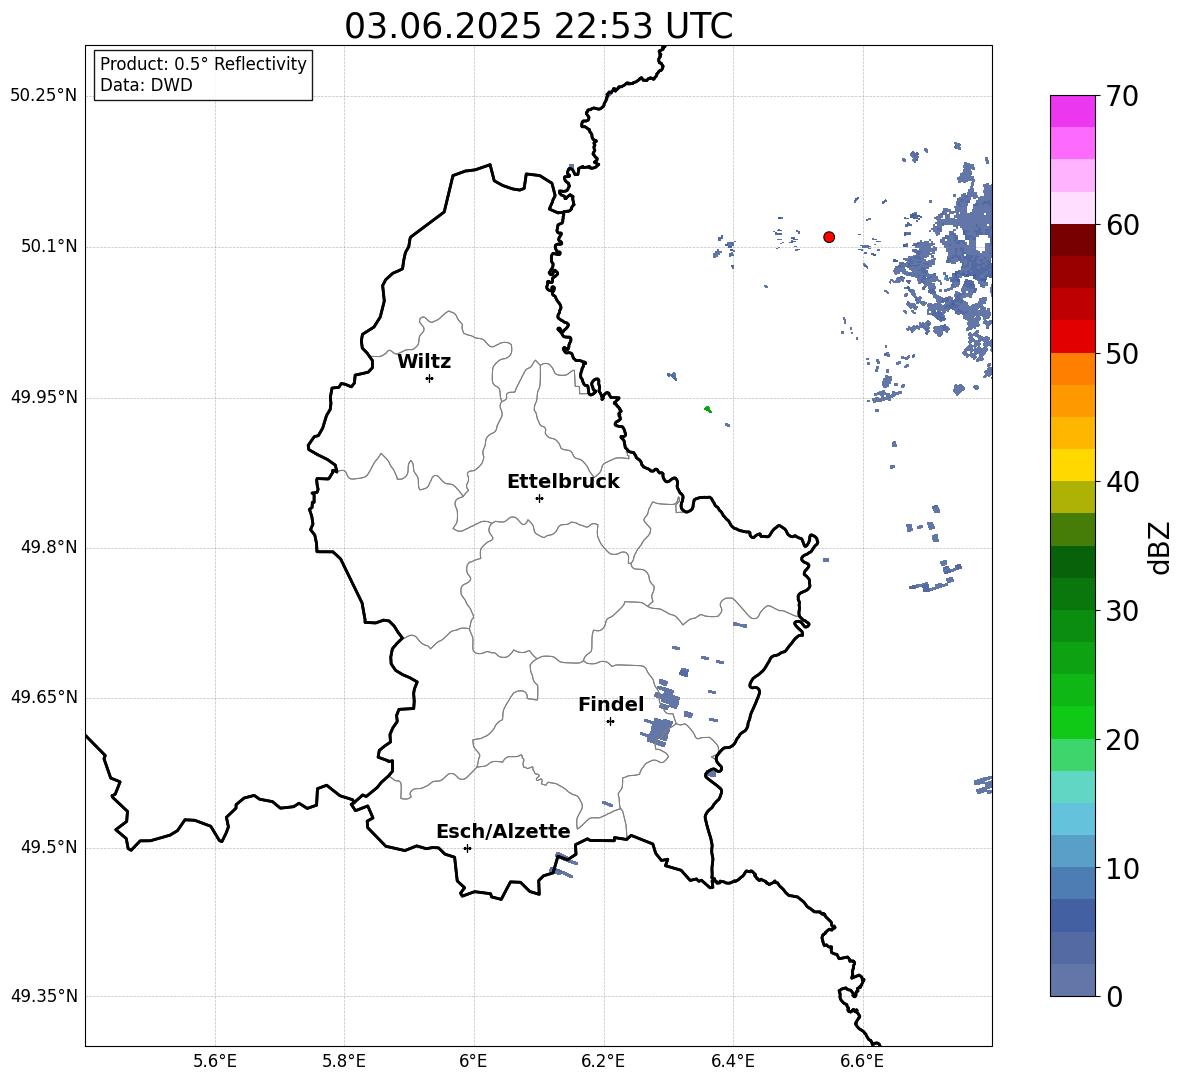
Task: Click the 49.35°N latitude label
Action: [x=44, y=996]
